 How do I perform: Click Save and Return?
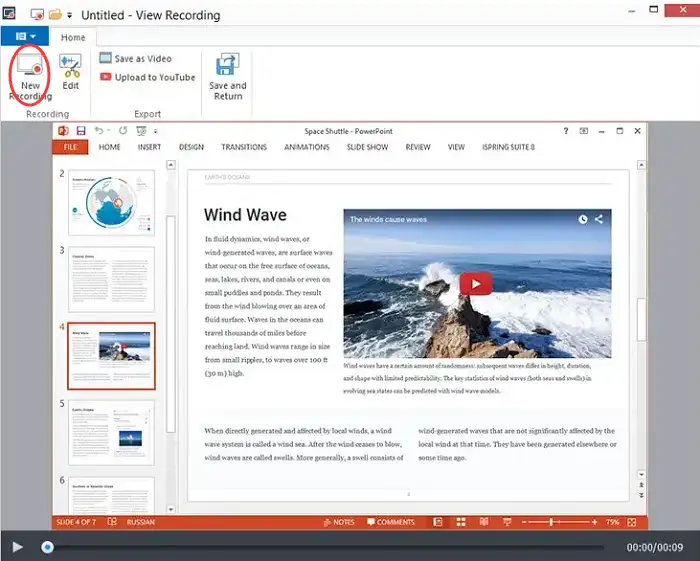228,76
